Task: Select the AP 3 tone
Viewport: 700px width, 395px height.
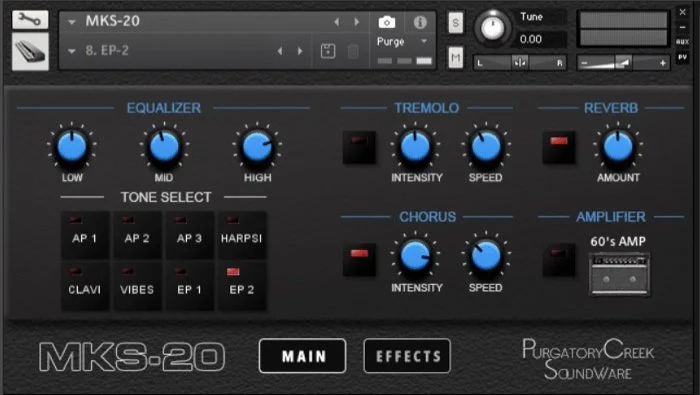Action: [189, 235]
